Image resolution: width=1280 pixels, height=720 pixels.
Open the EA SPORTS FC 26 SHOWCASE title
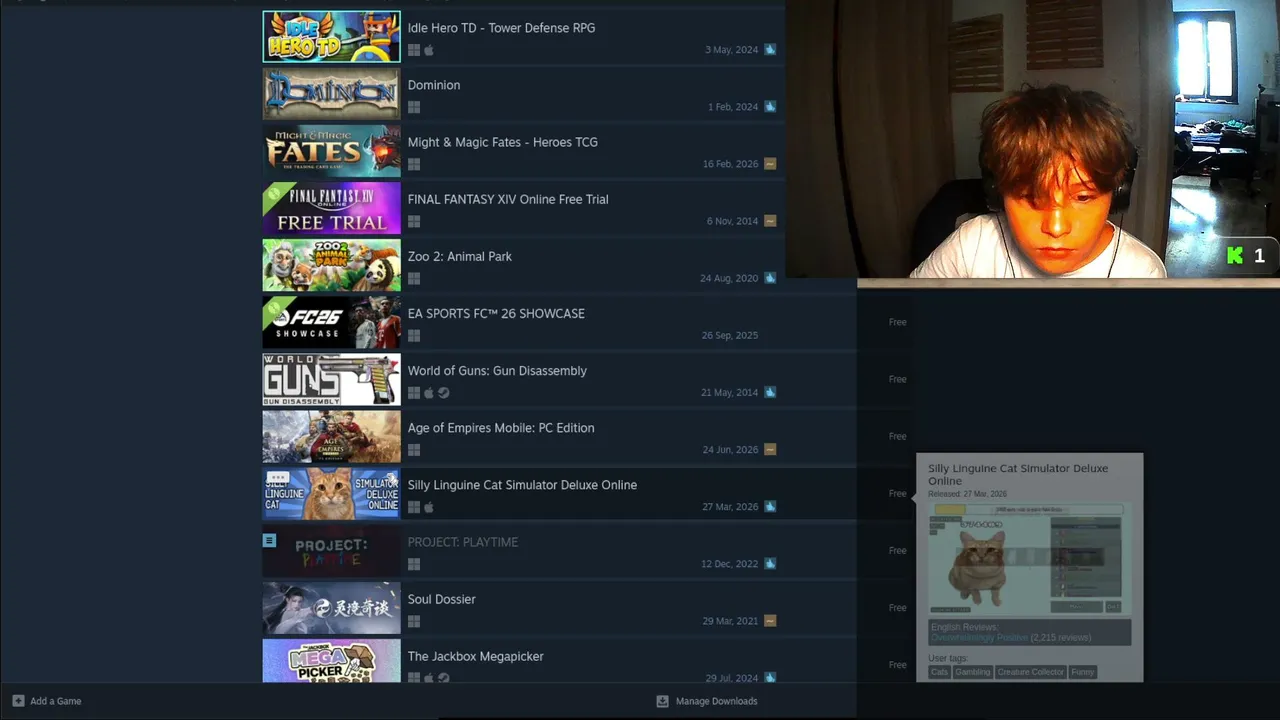[x=496, y=313]
